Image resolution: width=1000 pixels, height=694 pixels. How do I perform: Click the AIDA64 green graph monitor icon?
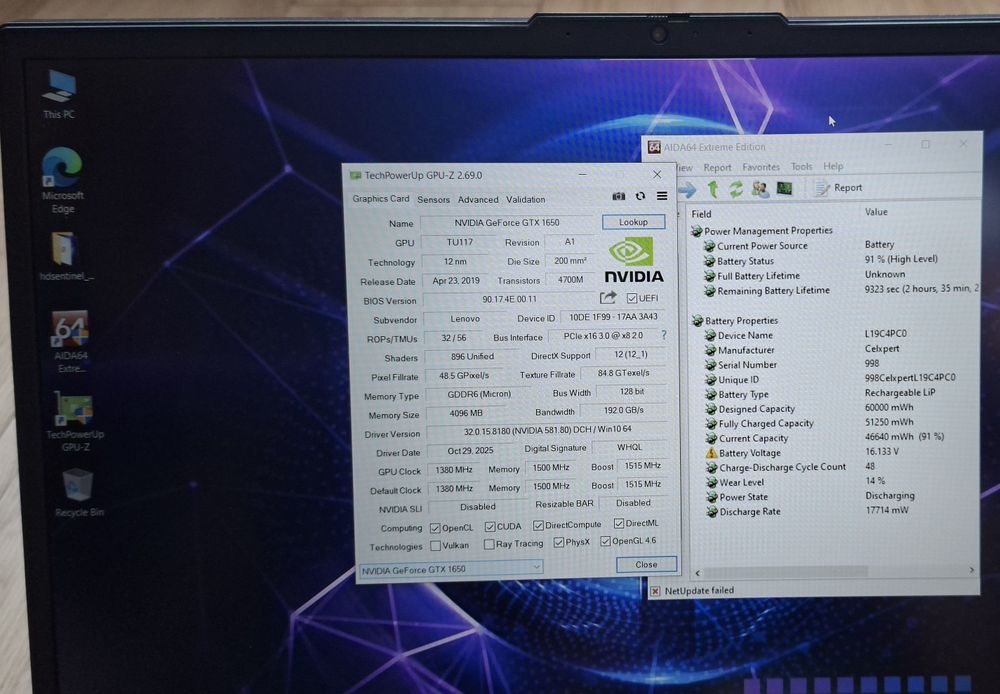point(784,188)
